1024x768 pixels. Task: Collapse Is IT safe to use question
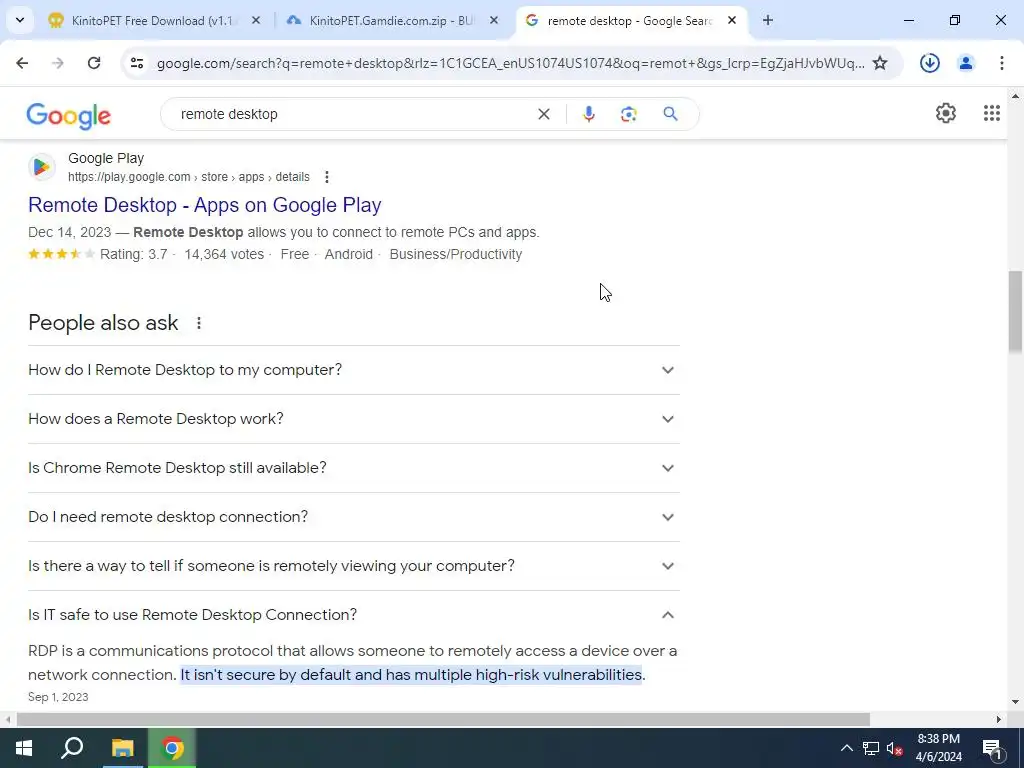coord(353,615)
